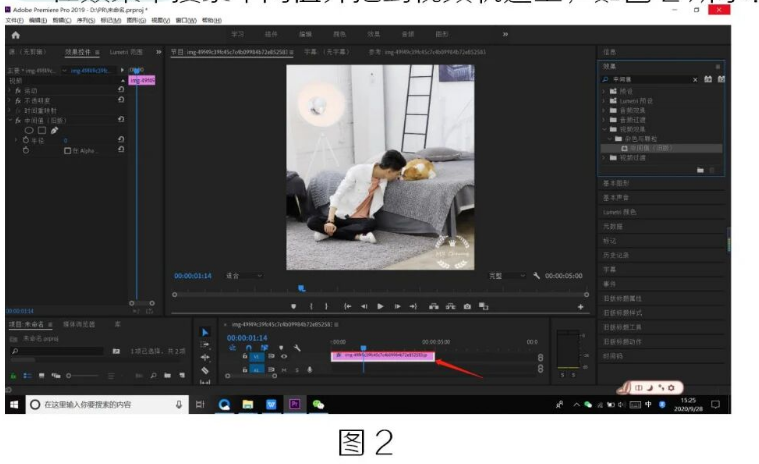Solo the A1 audio track
This screenshot has height=464, width=759.
(297, 370)
